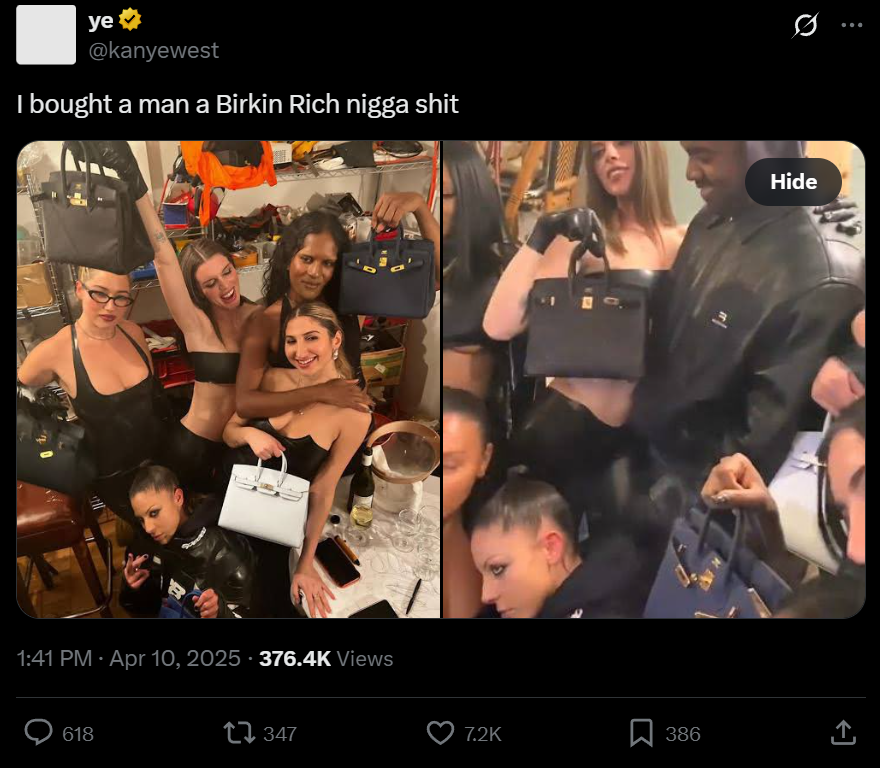Click the 618 replies count

tap(78, 734)
